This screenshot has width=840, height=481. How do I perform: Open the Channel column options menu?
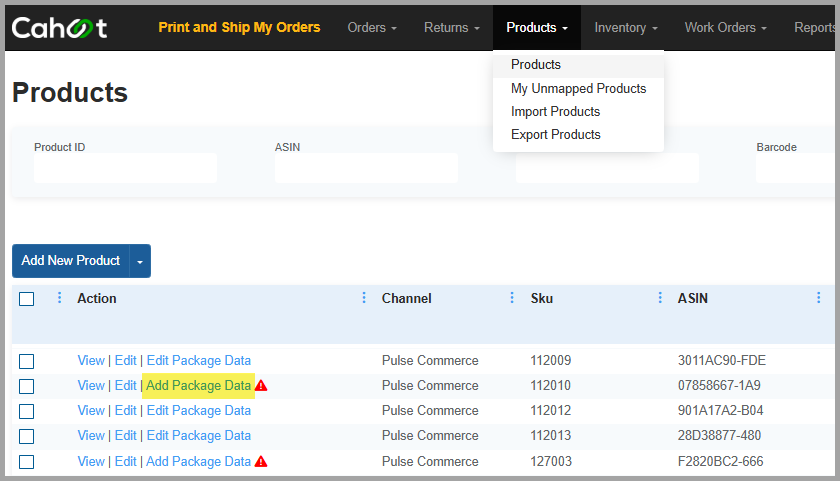[512, 298]
